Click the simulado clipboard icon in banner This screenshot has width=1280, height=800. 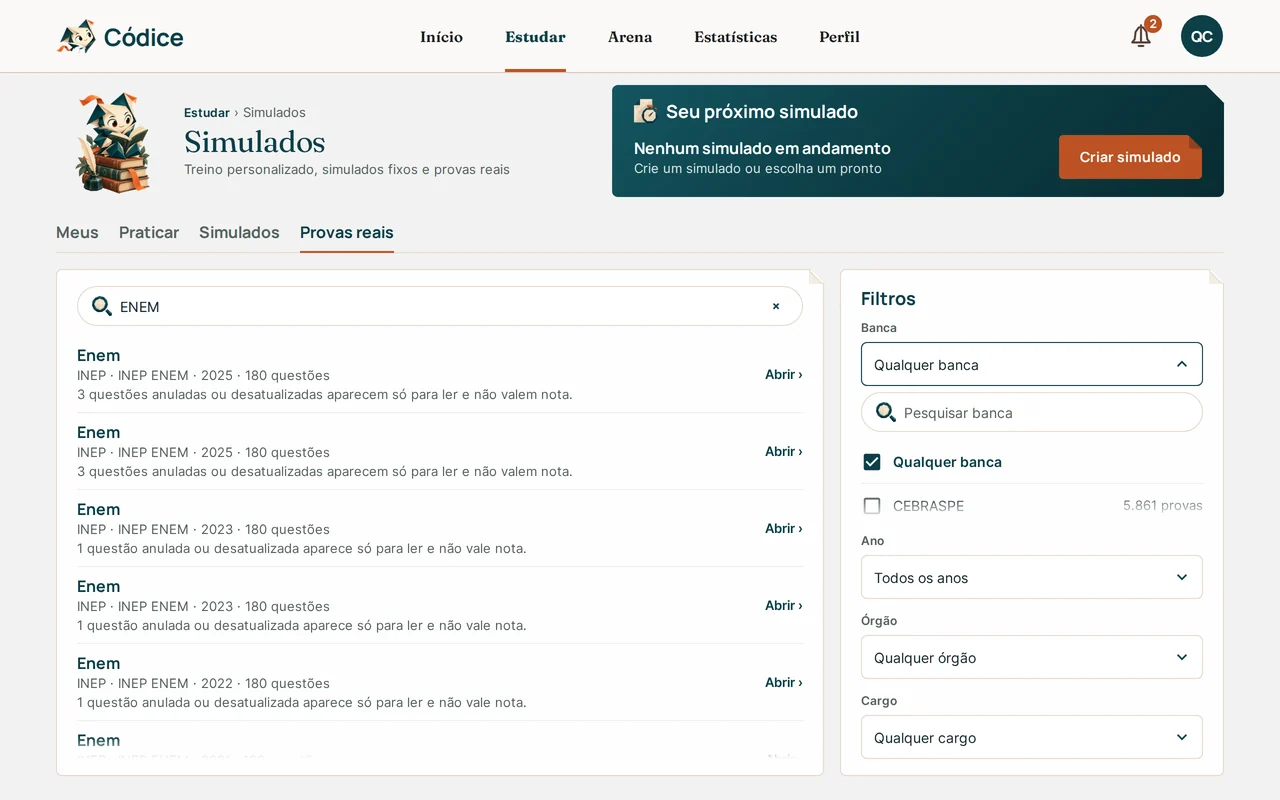click(645, 111)
